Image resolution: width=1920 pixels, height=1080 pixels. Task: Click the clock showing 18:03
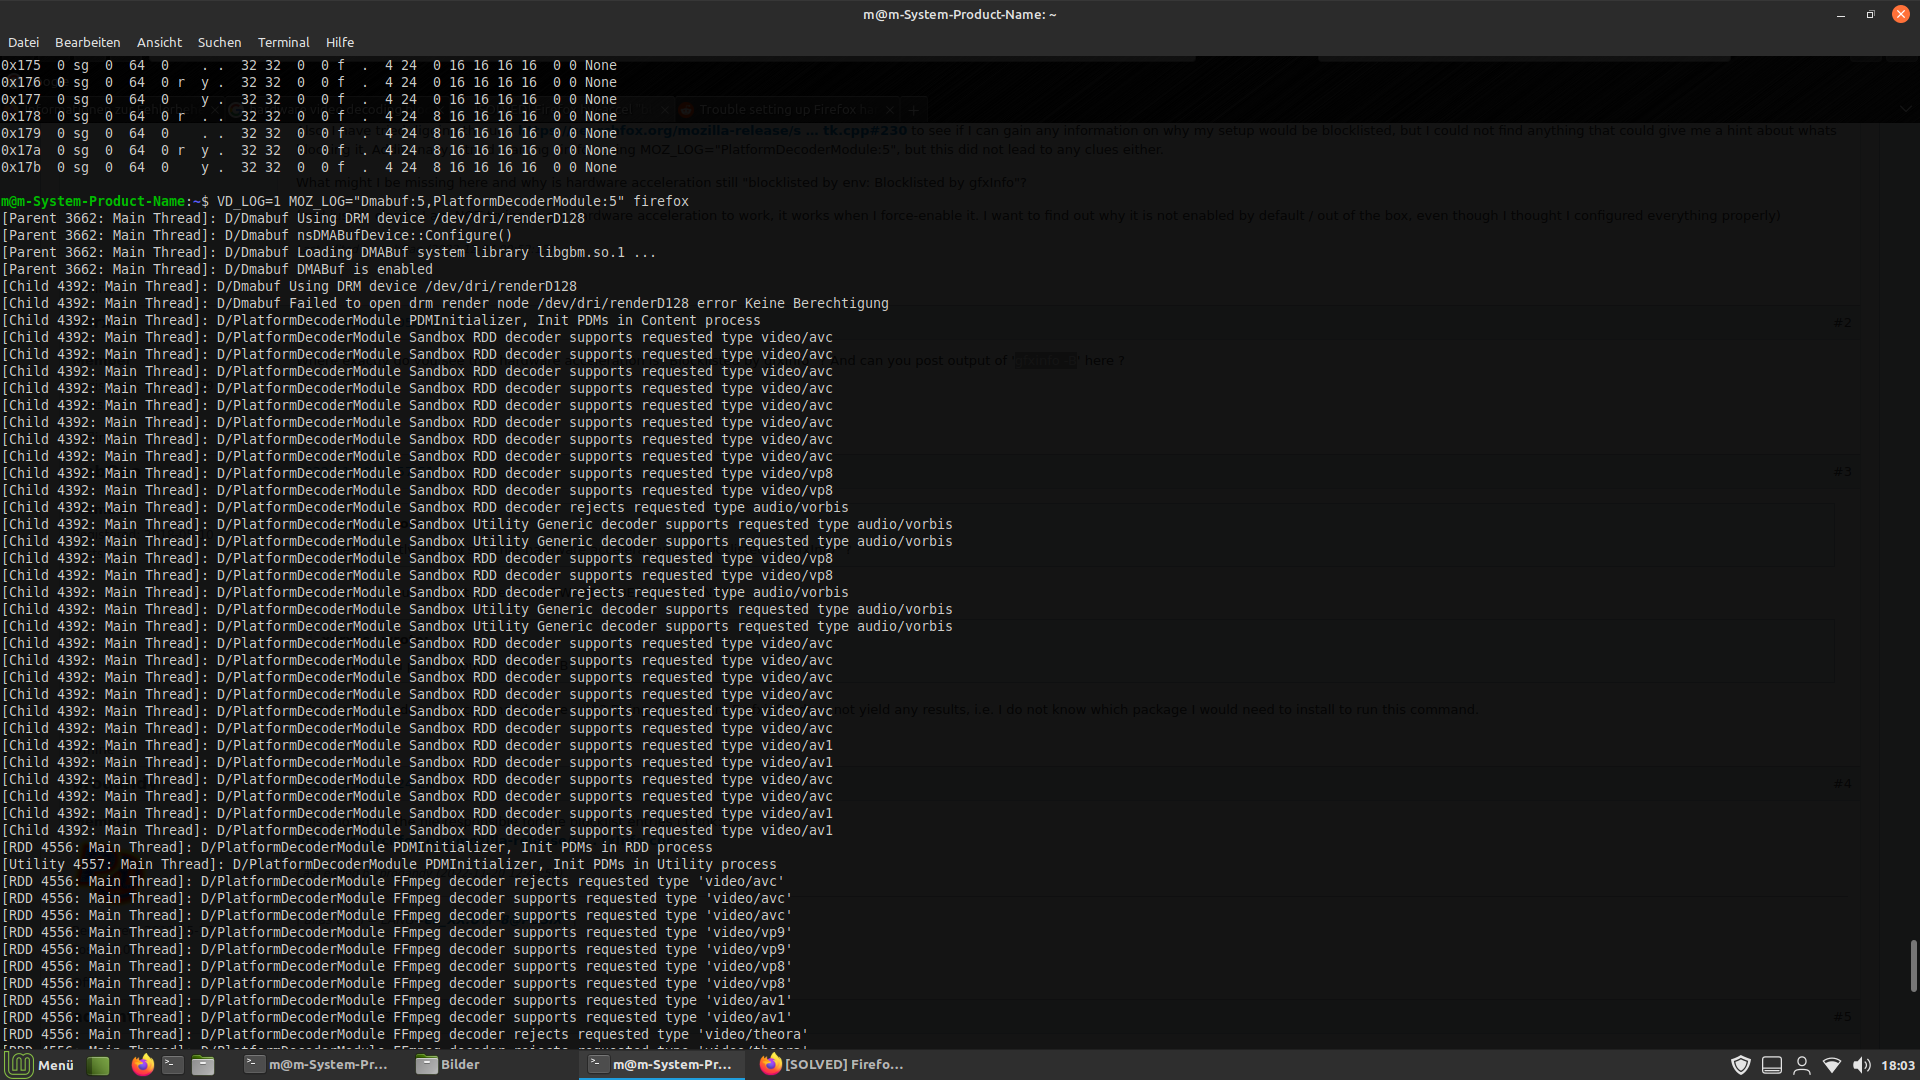point(1895,1064)
